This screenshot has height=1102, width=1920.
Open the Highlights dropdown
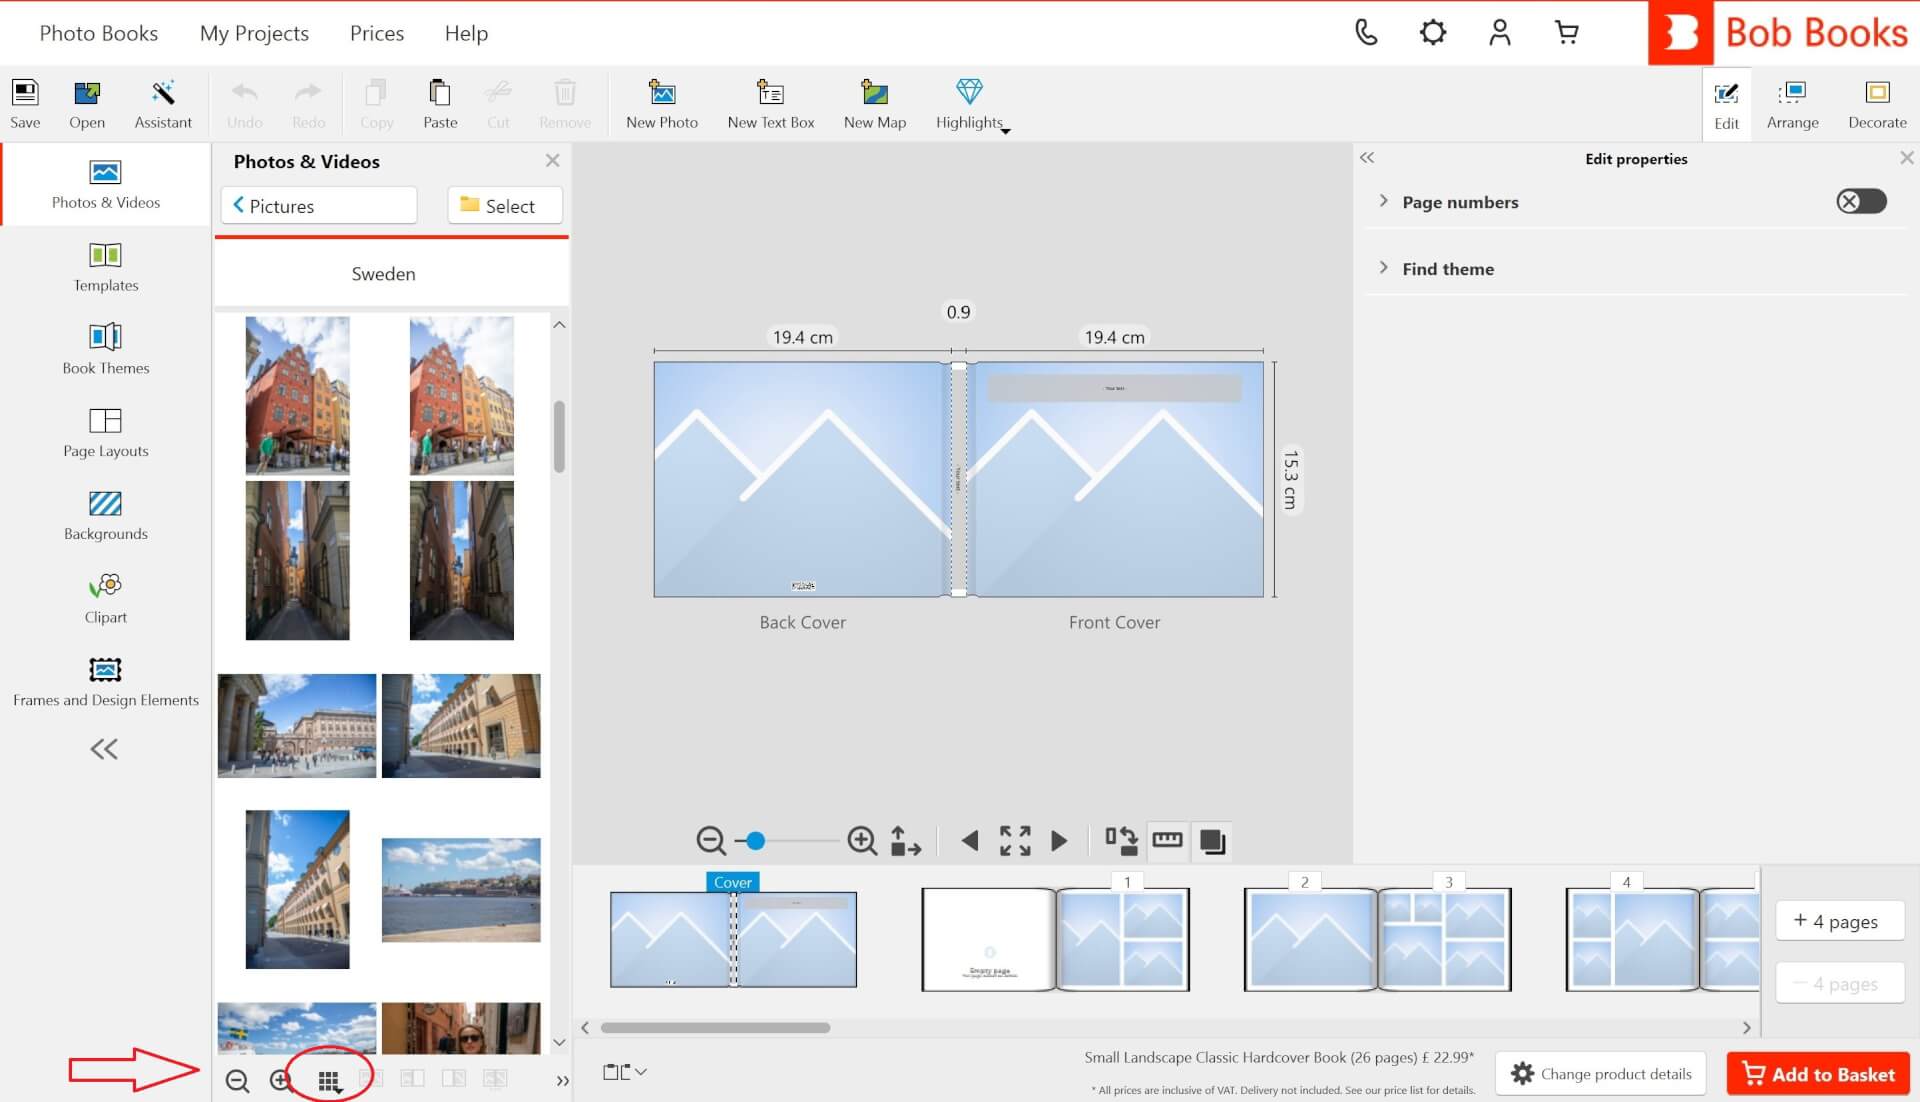[x=971, y=104]
